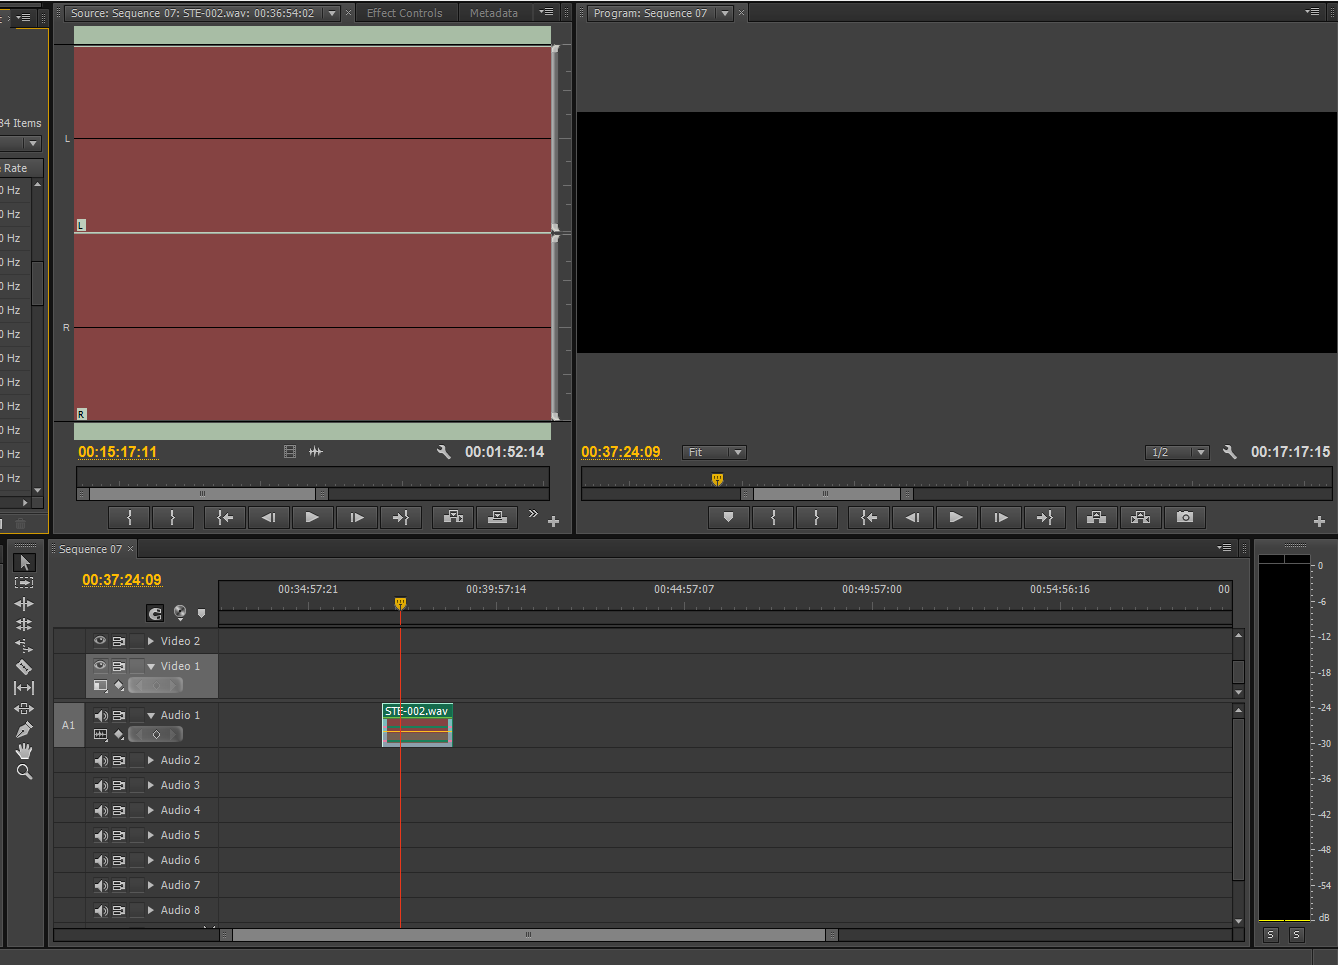Open Program sequence selection dropdown arrow
Viewport: 1338px width, 965px height.
[726, 13]
